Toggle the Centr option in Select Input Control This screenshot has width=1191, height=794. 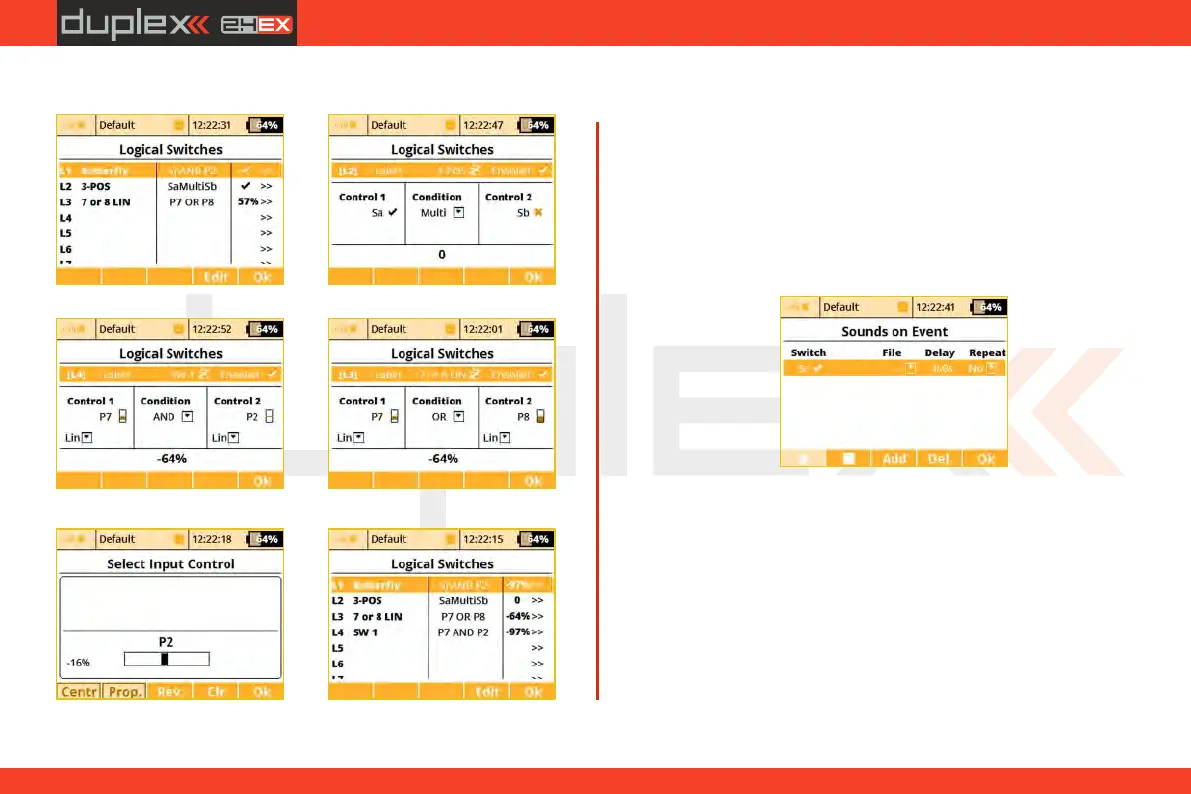point(79,692)
